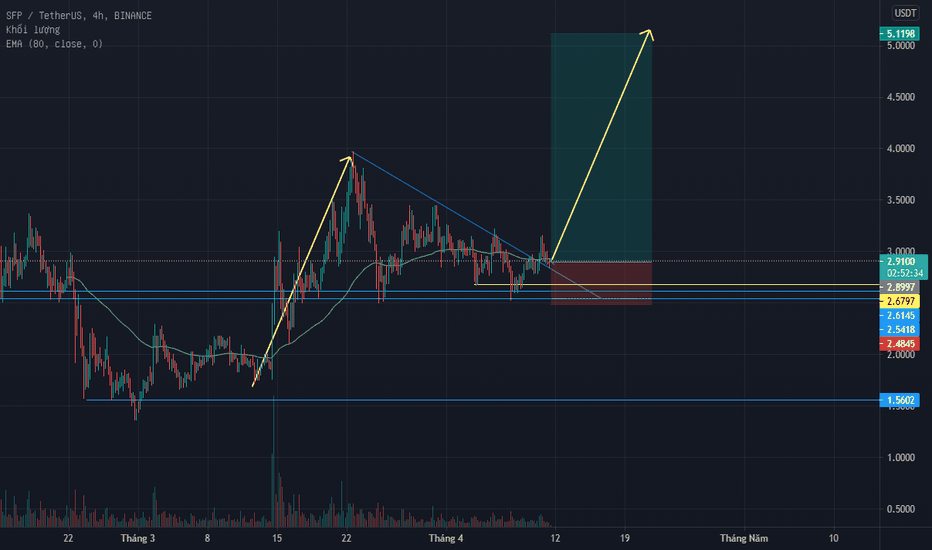
Task: Click the blue 1.5602 price label
Action: [899, 400]
